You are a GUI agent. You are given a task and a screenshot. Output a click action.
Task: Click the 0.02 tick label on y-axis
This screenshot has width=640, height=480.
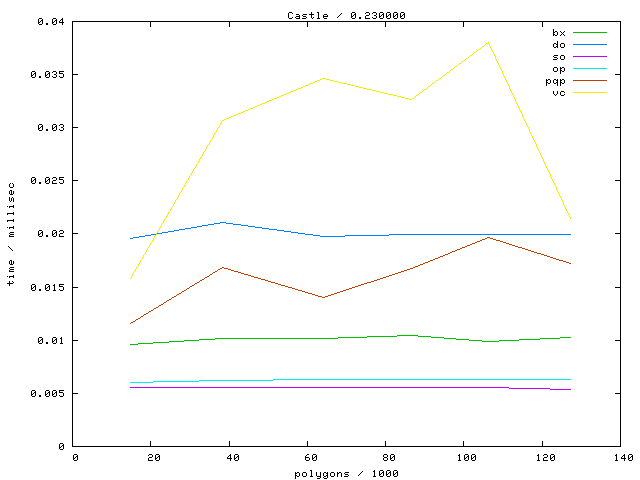pyautogui.click(x=55, y=234)
